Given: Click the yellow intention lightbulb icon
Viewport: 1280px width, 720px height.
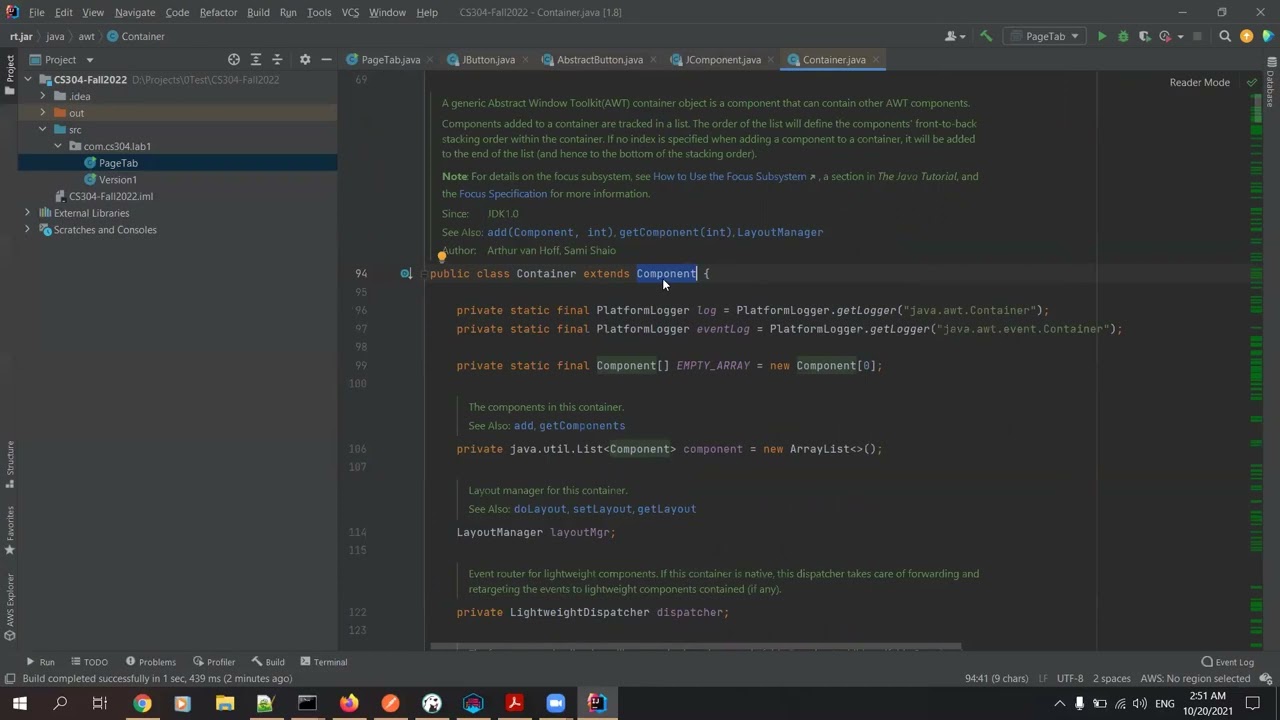Looking at the screenshot, I should (x=441, y=256).
